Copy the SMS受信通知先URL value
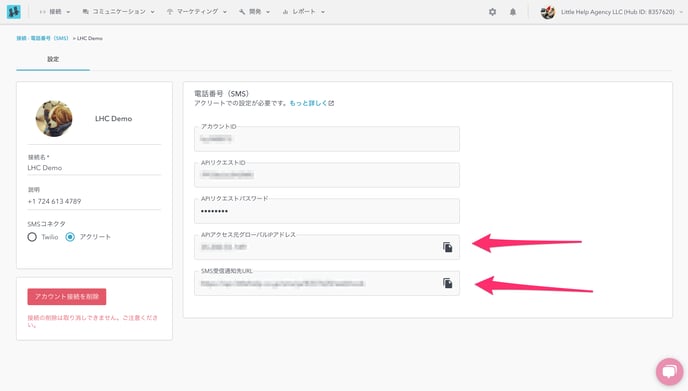Screen dimensions: 688x391 click(448, 283)
